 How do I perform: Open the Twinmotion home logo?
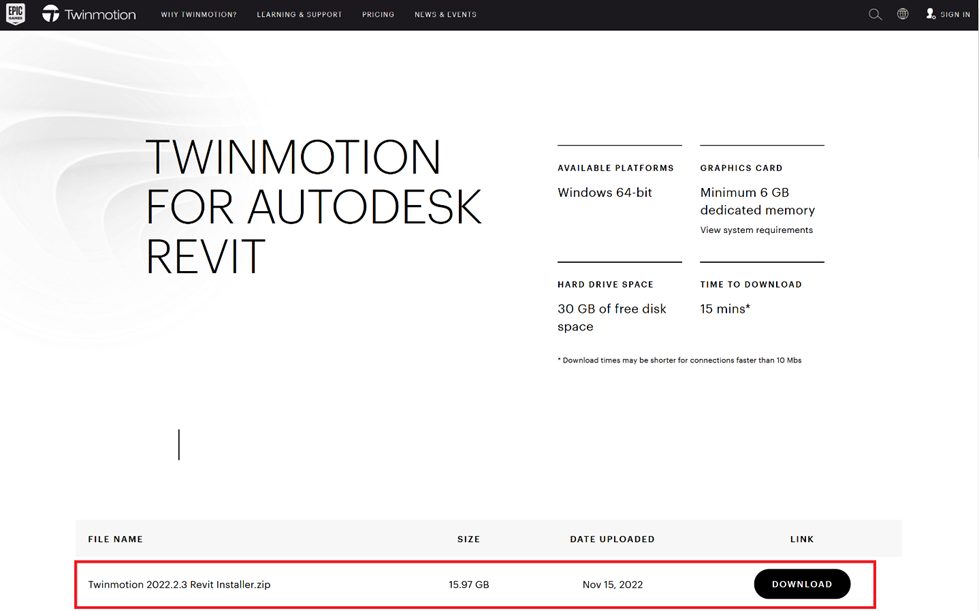pyautogui.click(x=89, y=14)
